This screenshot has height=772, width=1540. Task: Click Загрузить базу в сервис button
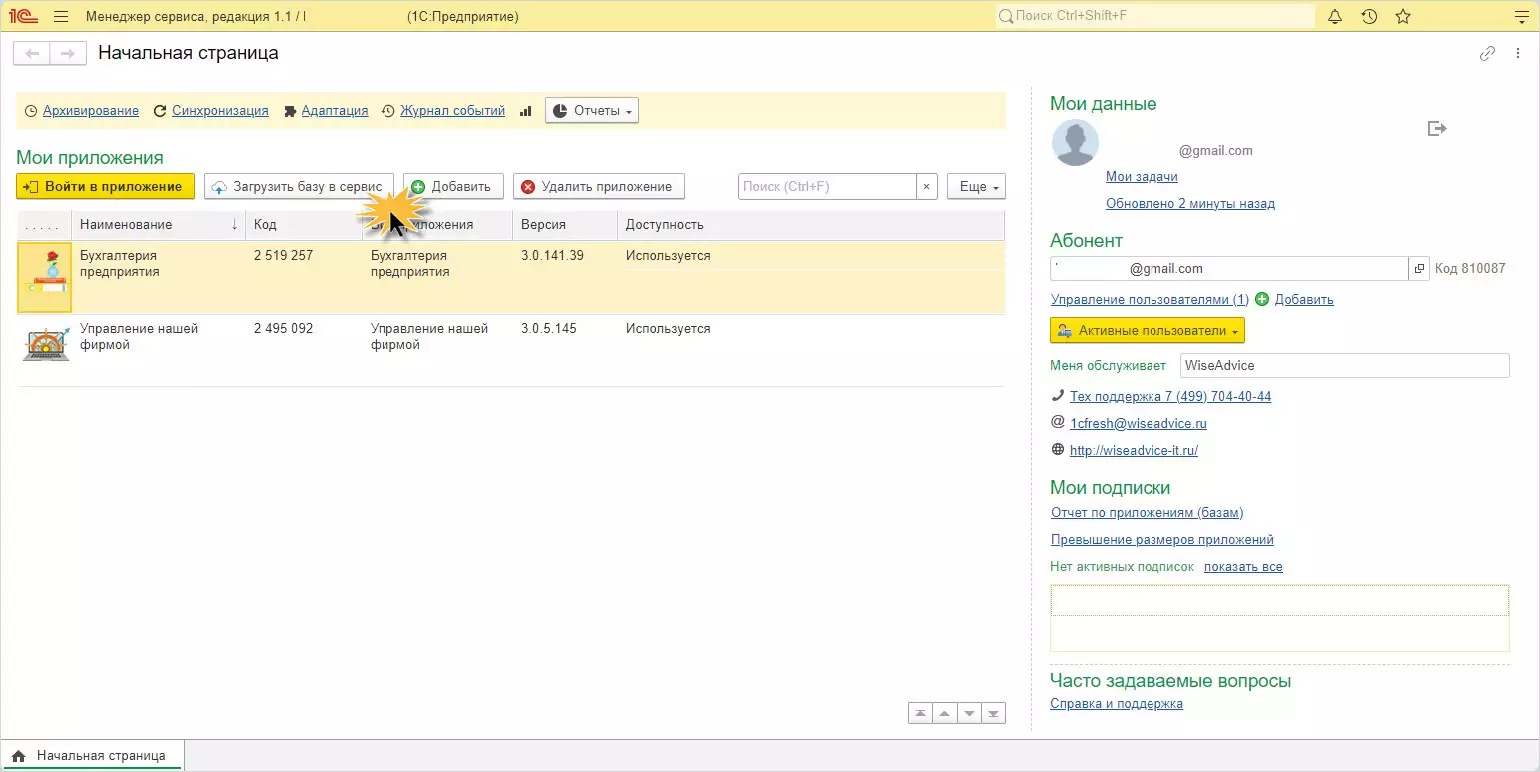coord(299,187)
